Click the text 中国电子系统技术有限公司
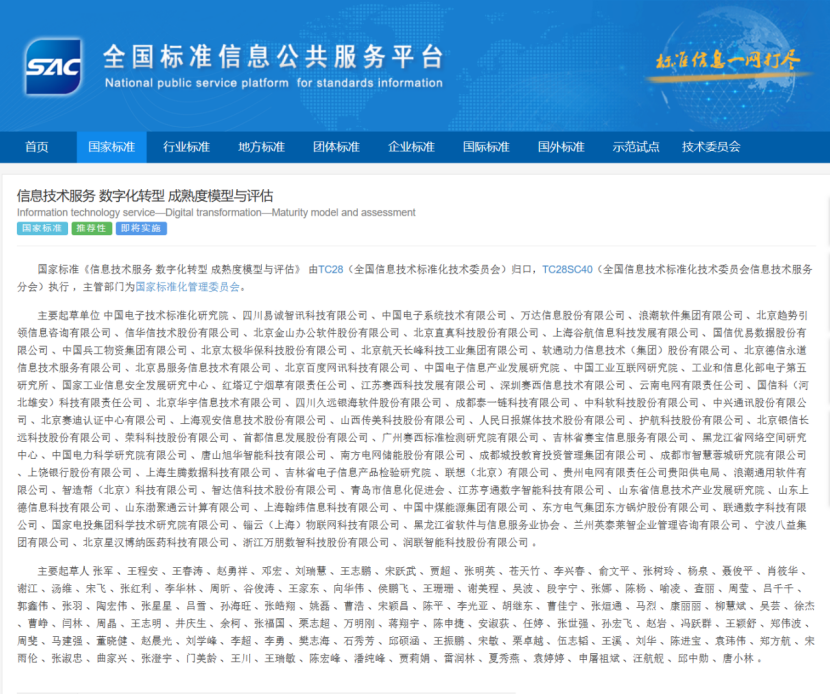Screen dimensions: 830x694 click(x=444, y=316)
